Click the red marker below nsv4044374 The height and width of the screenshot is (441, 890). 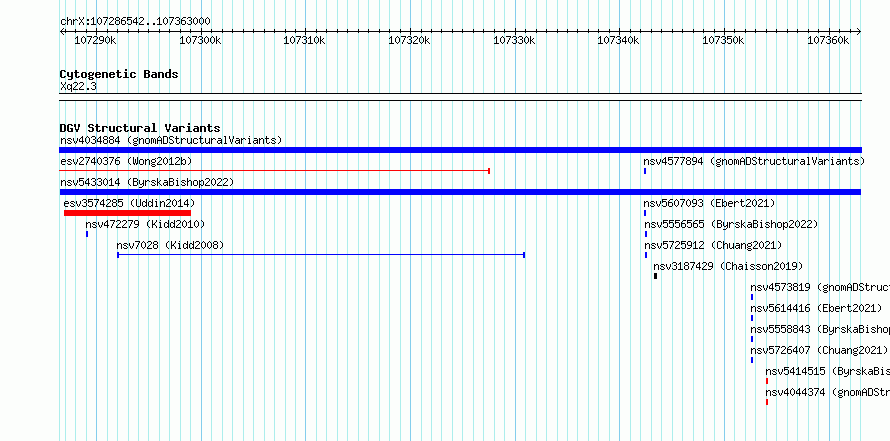click(767, 402)
